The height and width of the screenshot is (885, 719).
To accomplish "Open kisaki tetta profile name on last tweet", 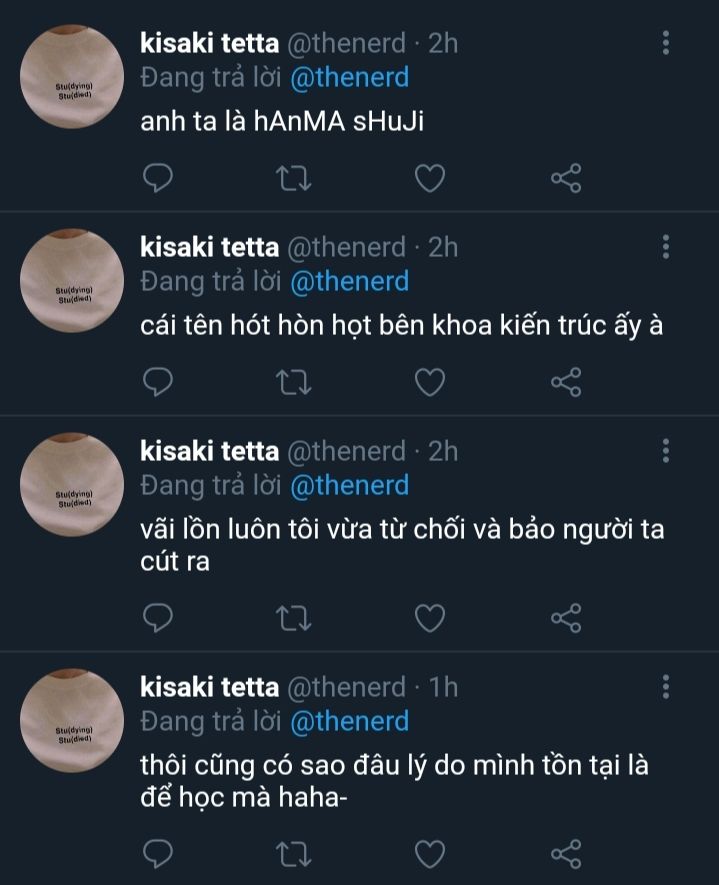I will pos(209,687).
